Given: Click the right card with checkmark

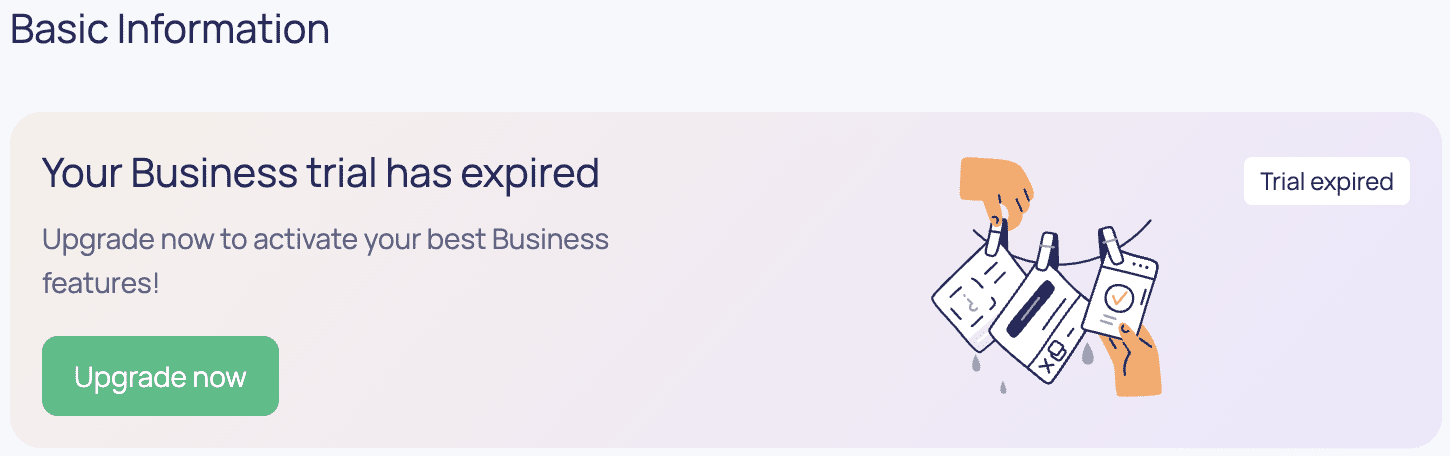Looking at the screenshot, I should 1120,295.
